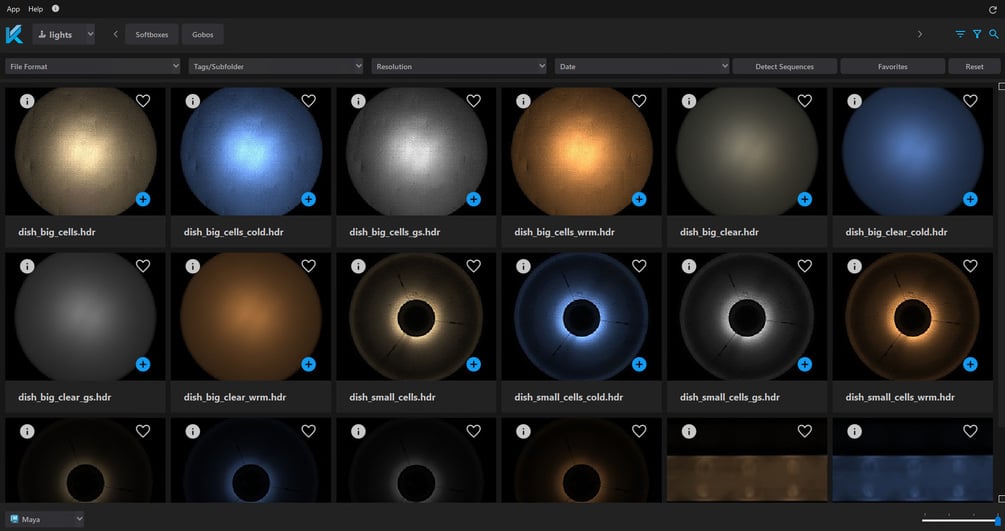Expand the Tags/Subfolder filter dropdown
Screen dimensions: 1005x531
coord(276,66)
